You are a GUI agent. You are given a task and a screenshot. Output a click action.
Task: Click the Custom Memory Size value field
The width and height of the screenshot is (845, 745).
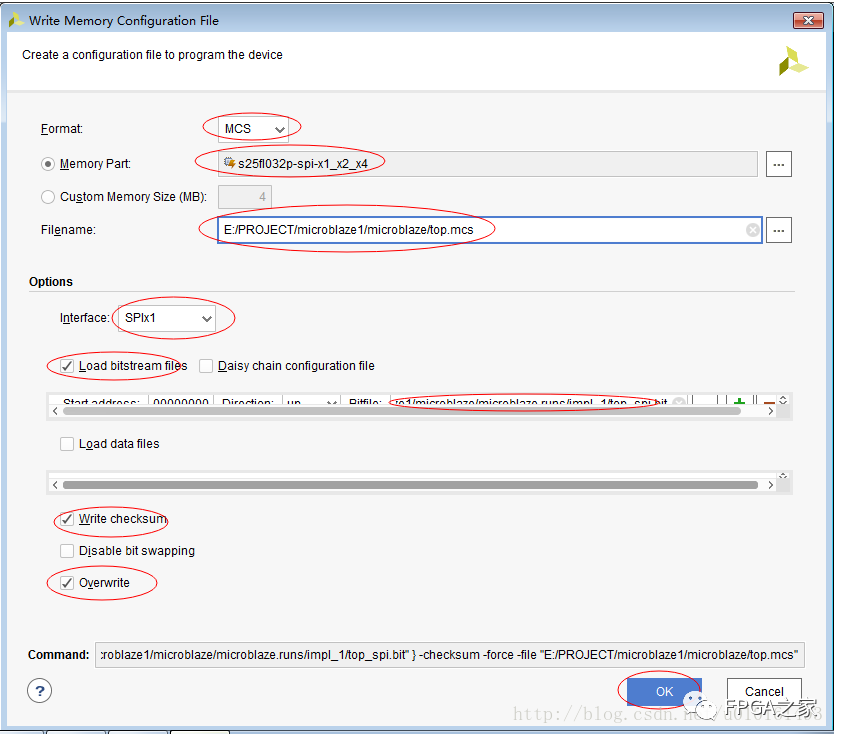pos(245,197)
